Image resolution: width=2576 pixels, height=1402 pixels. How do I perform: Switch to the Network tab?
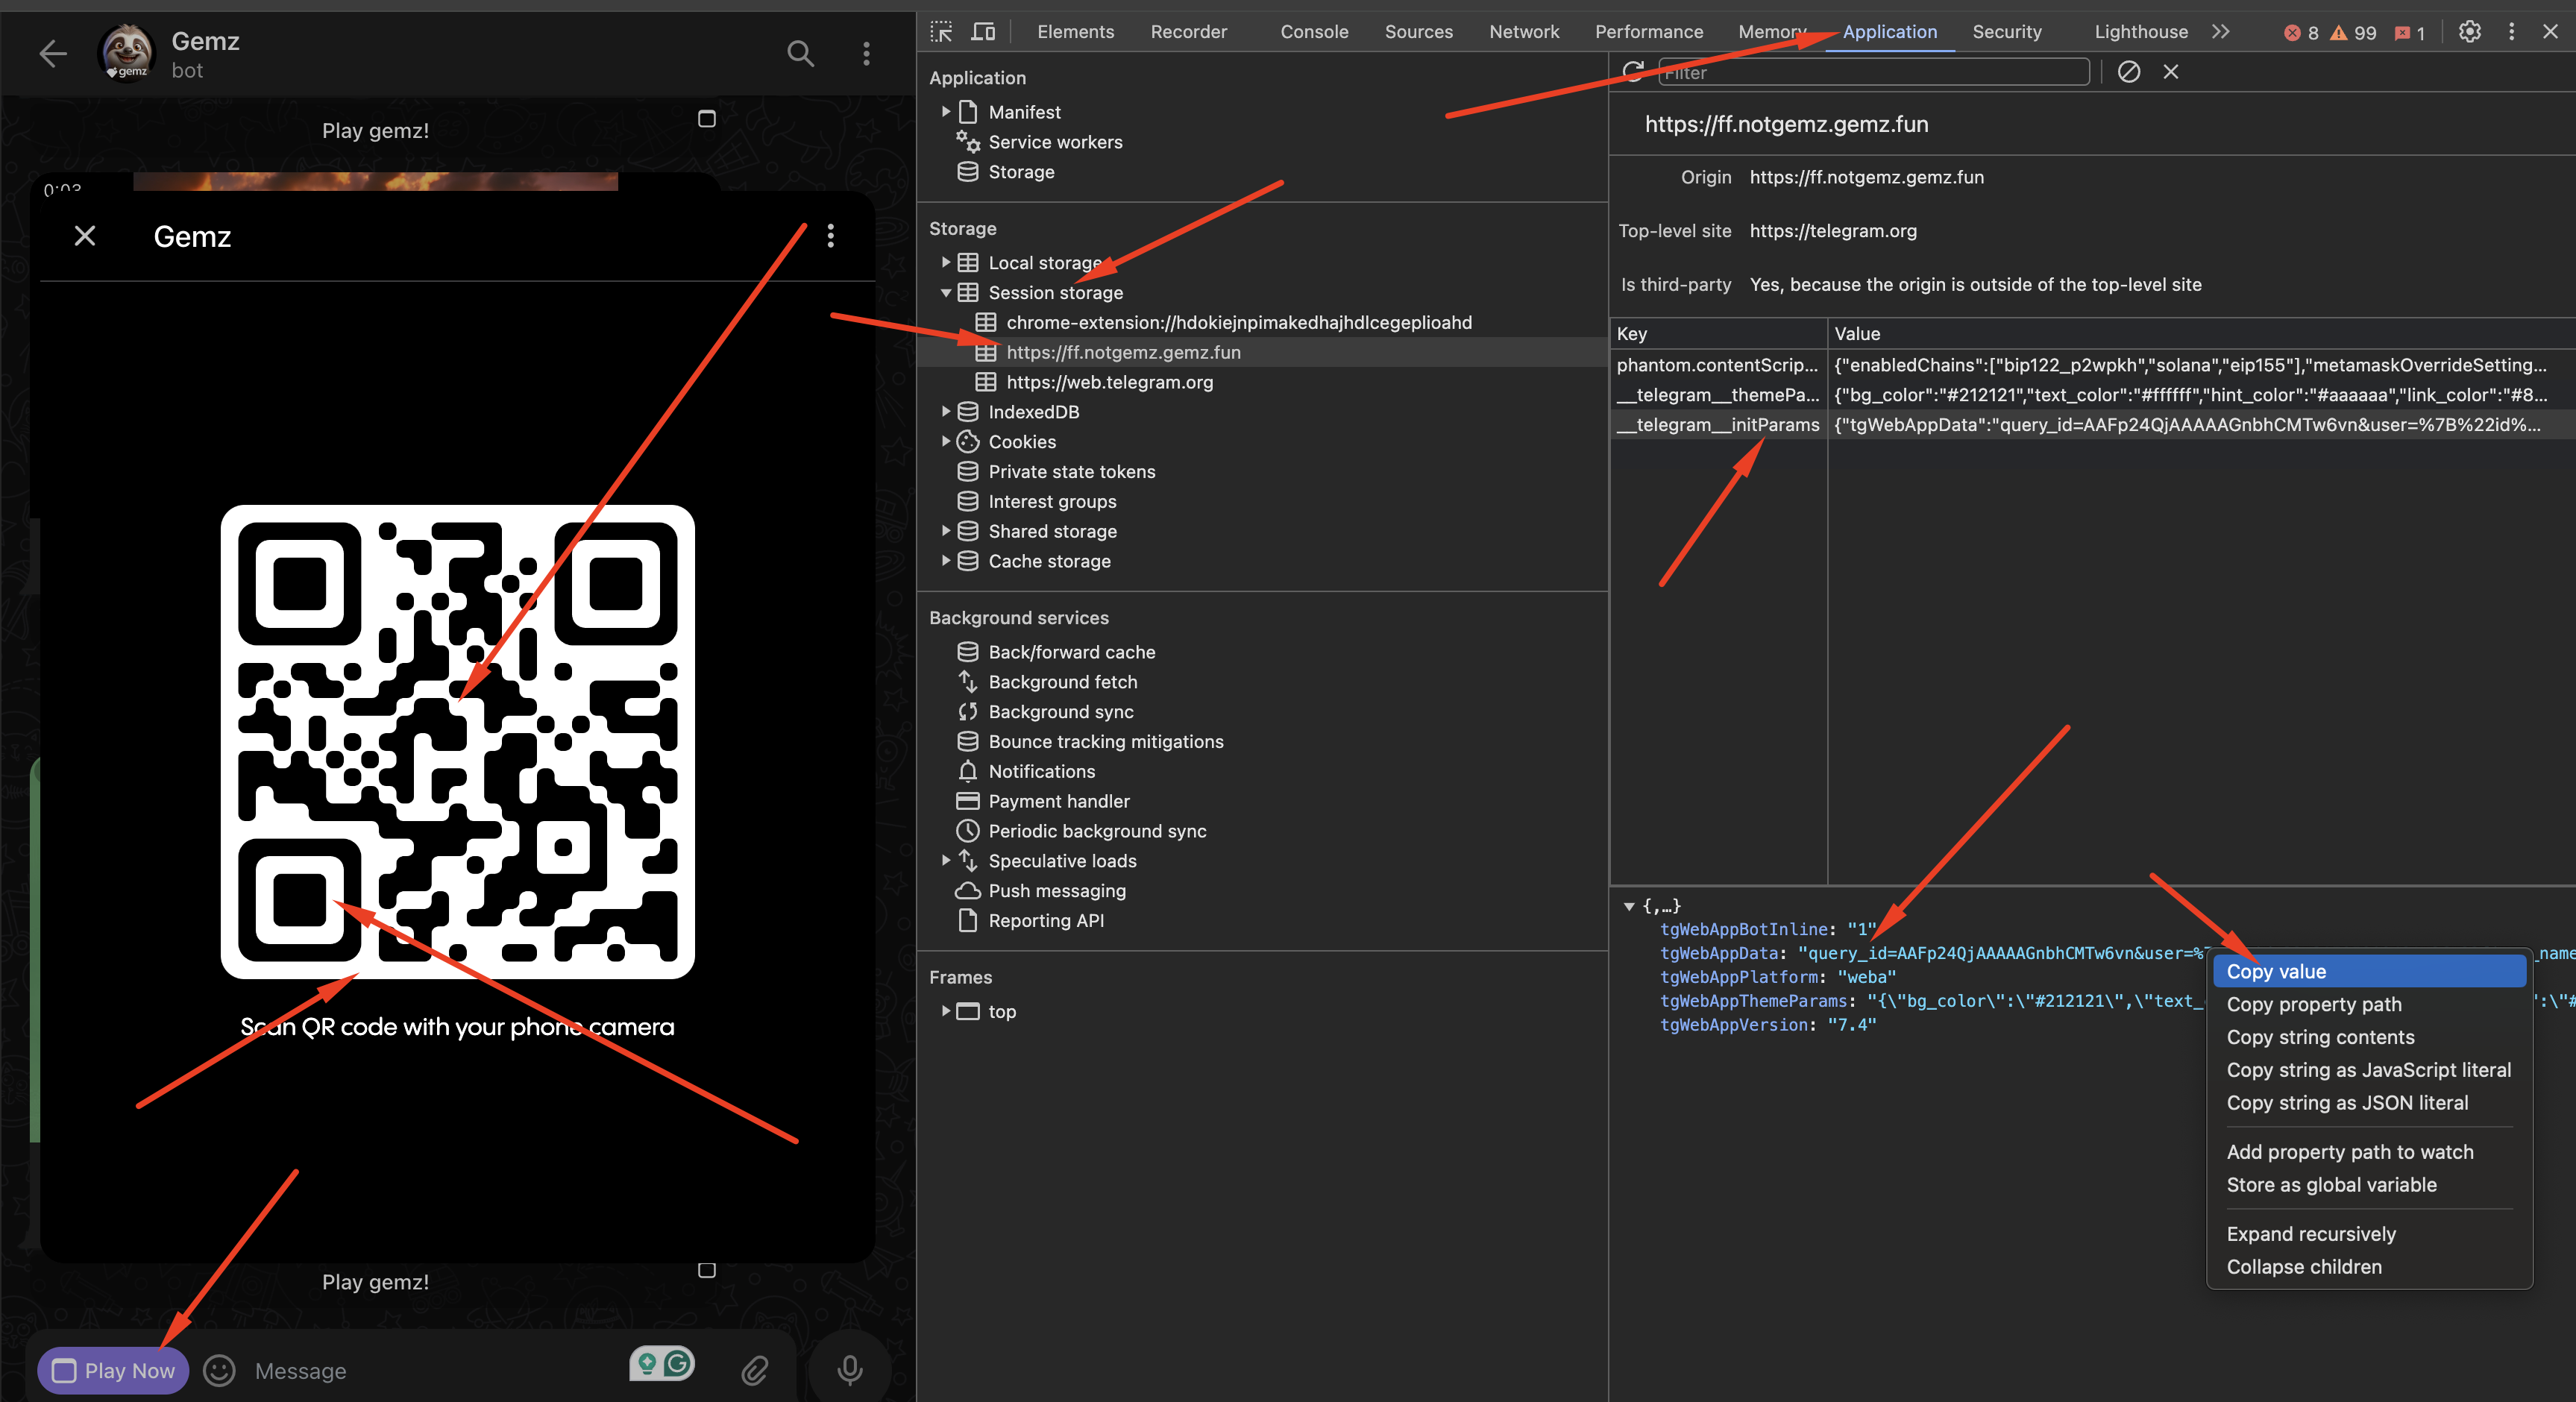[x=1523, y=32]
